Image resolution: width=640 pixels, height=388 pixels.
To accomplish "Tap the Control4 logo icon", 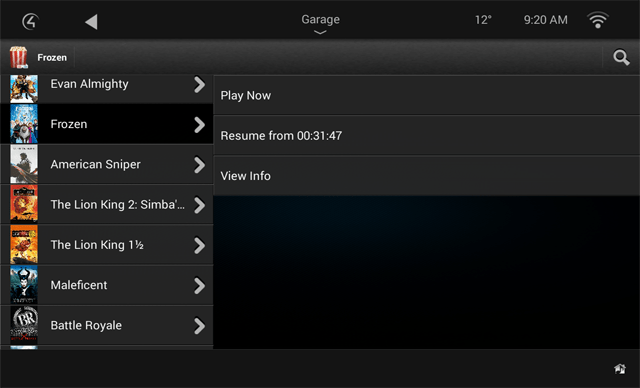I will [x=30, y=22].
